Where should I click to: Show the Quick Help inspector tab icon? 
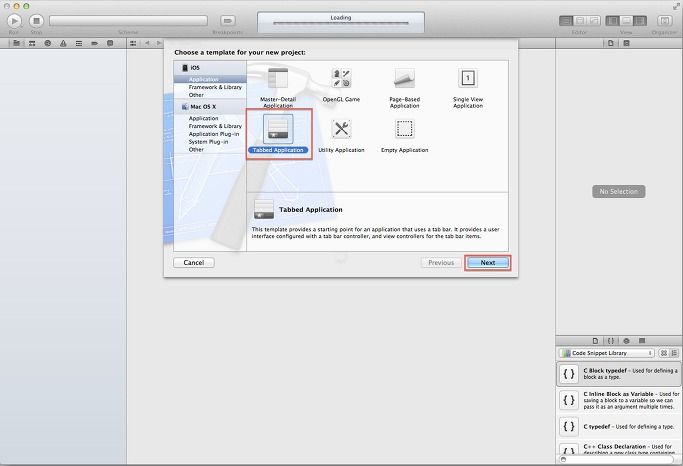[x=626, y=43]
